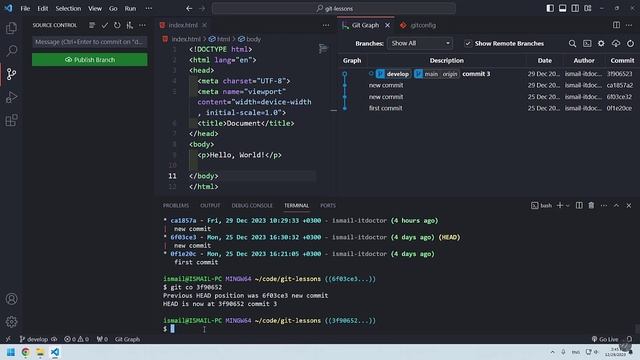Click the Publish Branch button
640x360 pixels.
pos(90,60)
